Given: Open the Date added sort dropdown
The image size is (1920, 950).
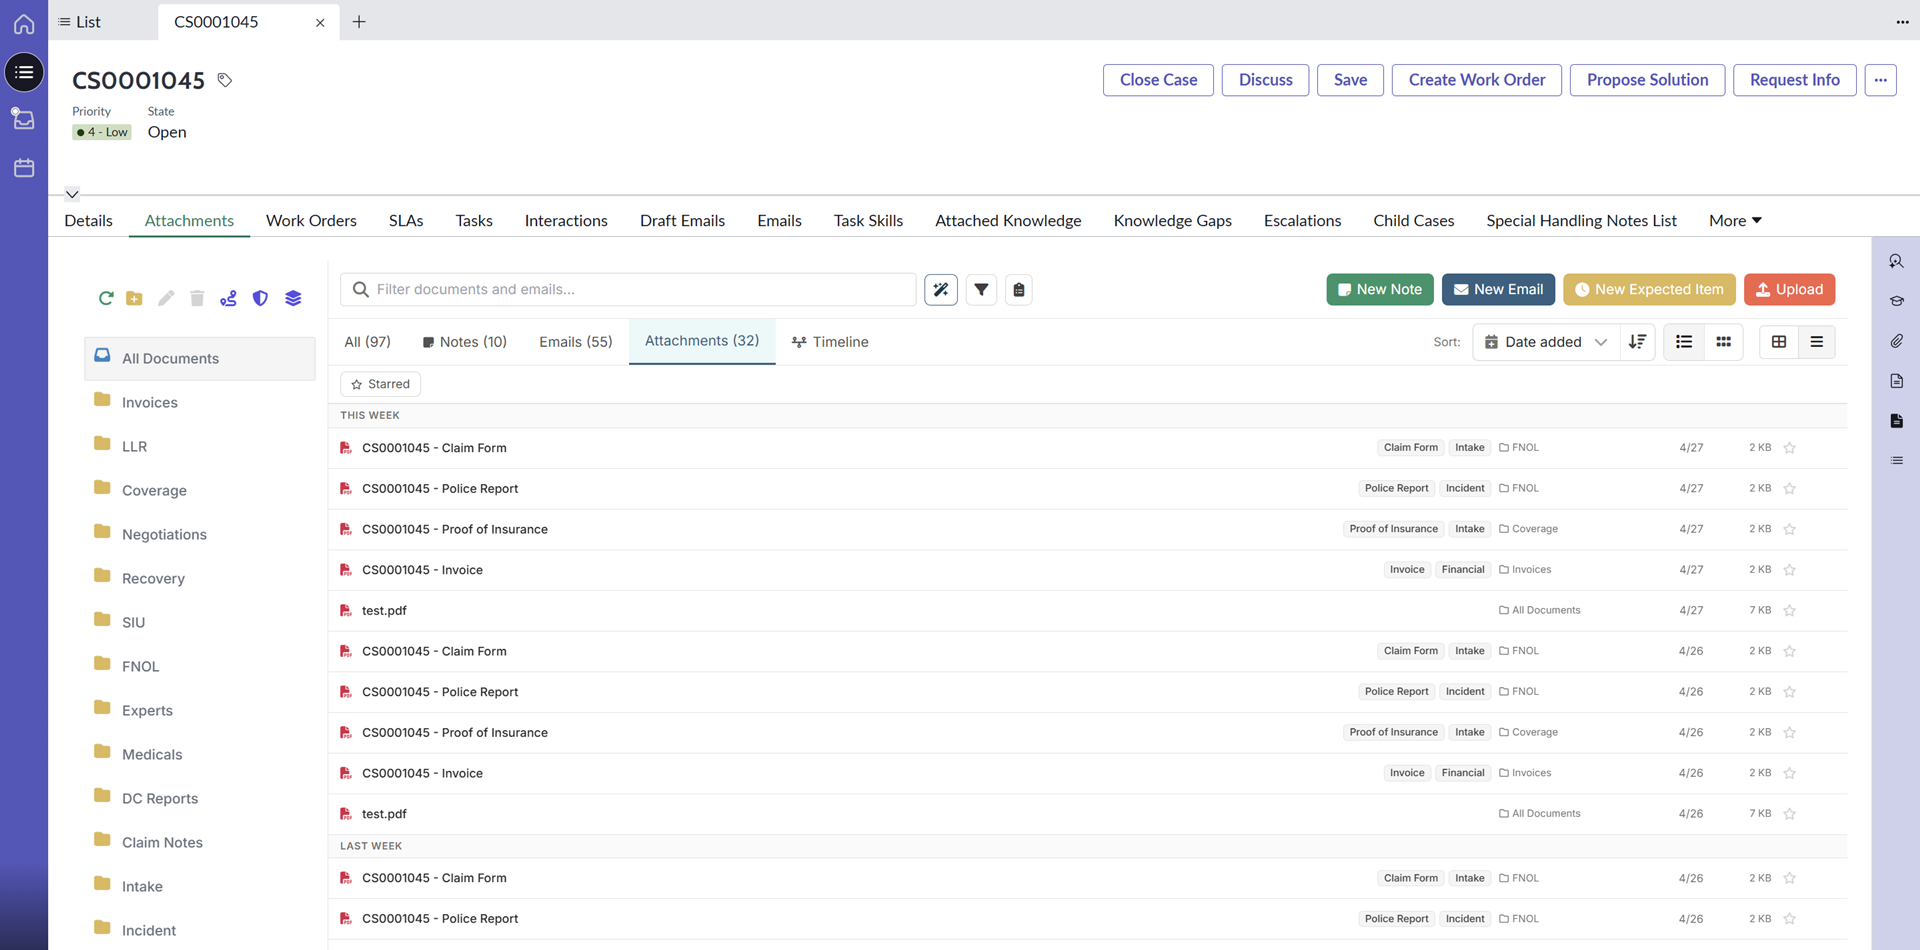Looking at the screenshot, I should click(1545, 342).
